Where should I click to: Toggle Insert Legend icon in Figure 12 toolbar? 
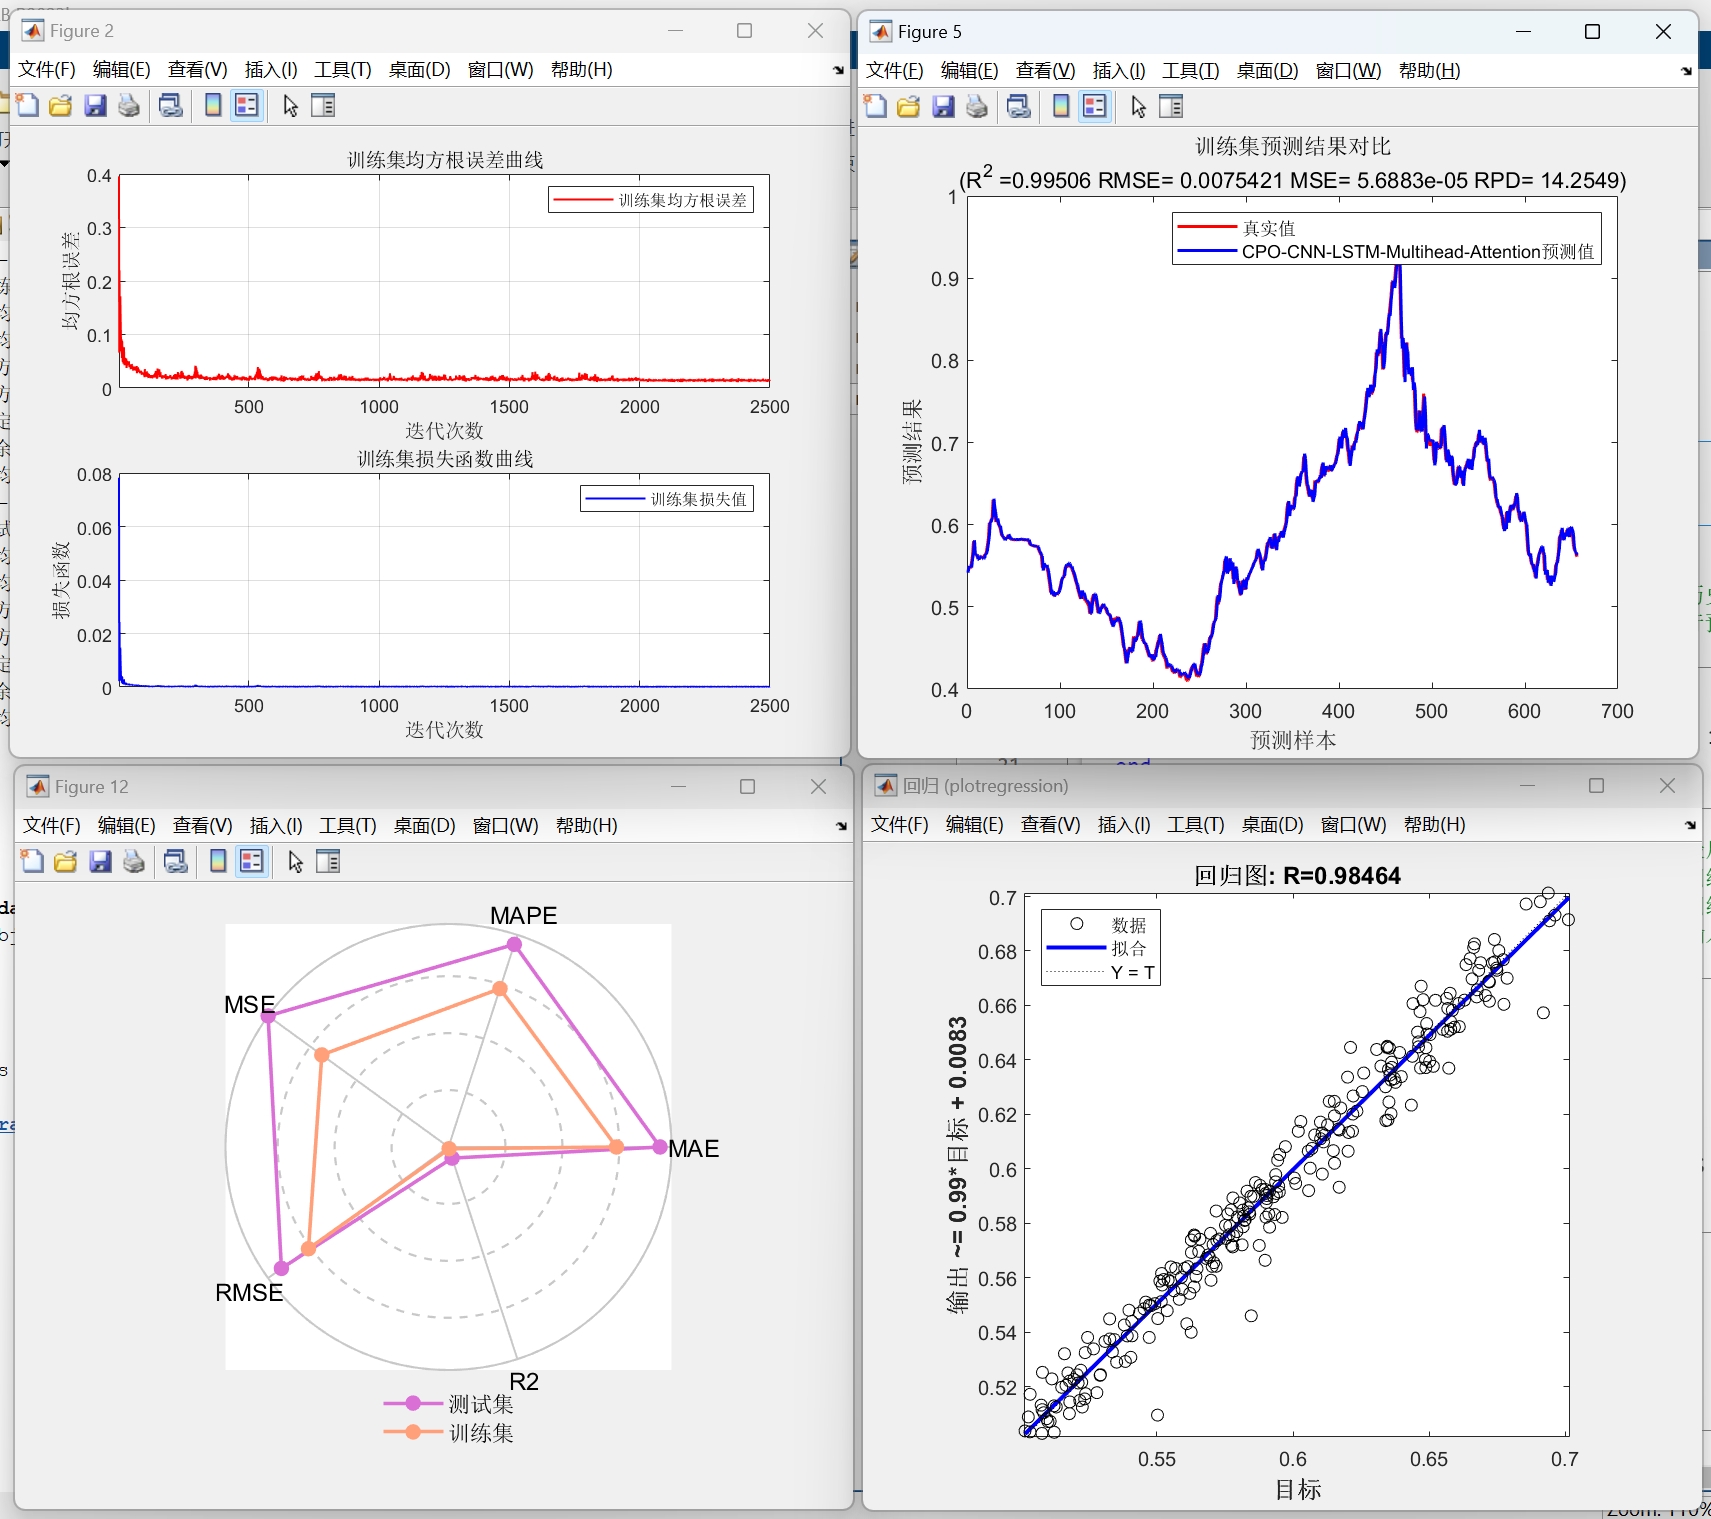tap(252, 861)
